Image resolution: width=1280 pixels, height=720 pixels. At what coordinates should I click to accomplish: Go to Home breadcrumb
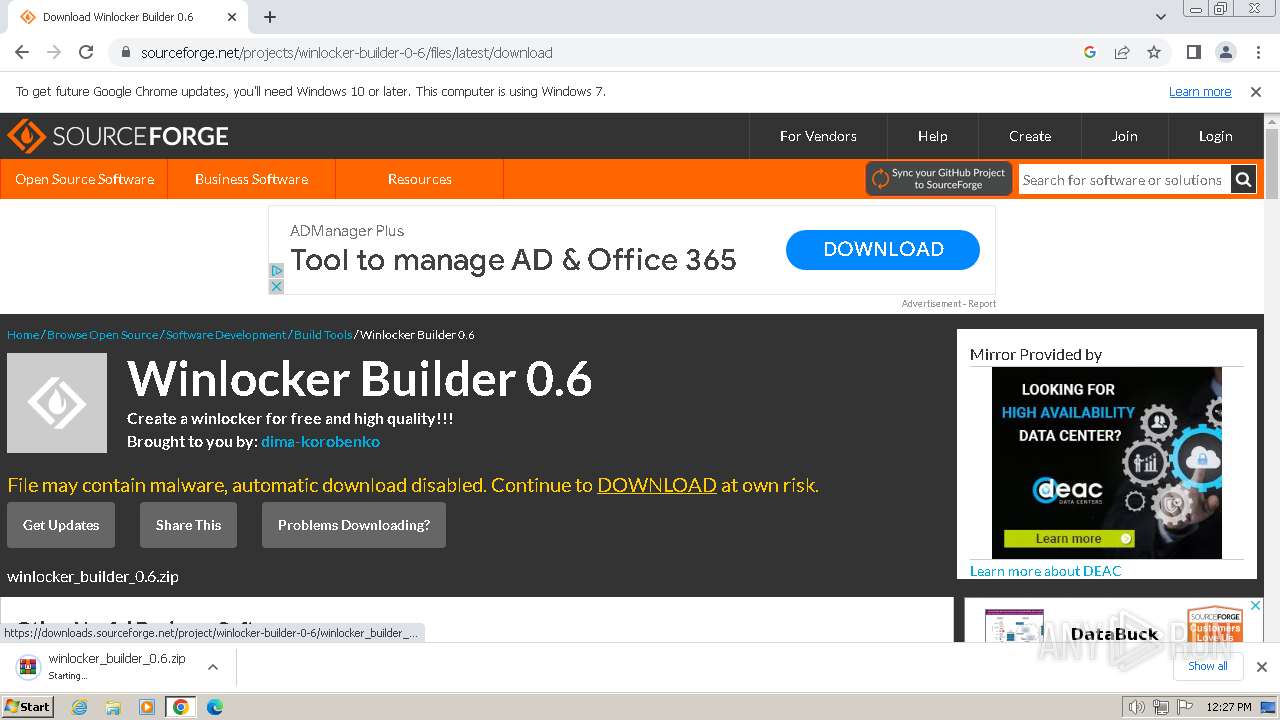(23, 335)
